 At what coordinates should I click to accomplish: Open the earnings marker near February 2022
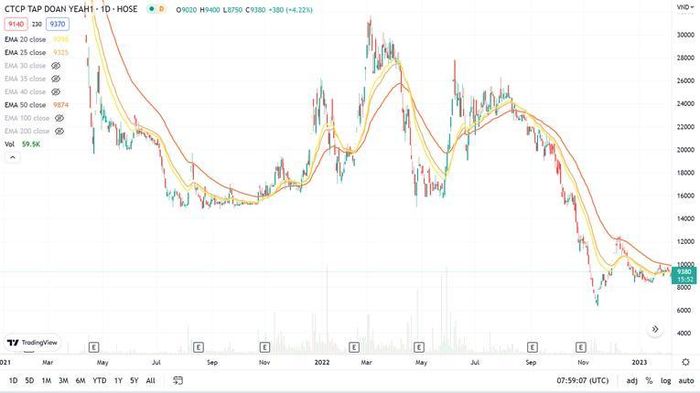pos(354,347)
